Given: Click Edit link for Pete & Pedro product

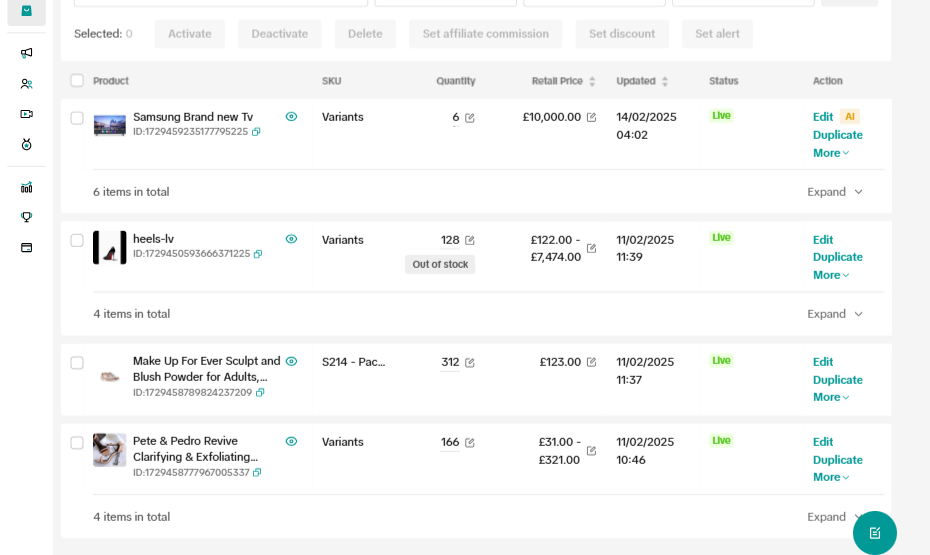Looking at the screenshot, I should coord(822,442).
